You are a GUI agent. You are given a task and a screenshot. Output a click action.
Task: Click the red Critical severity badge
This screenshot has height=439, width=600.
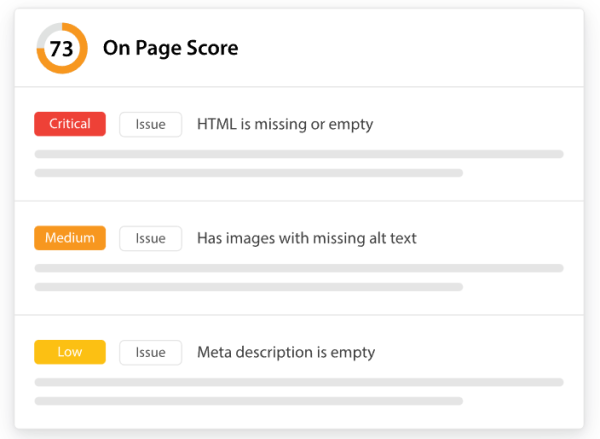tap(69, 124)
